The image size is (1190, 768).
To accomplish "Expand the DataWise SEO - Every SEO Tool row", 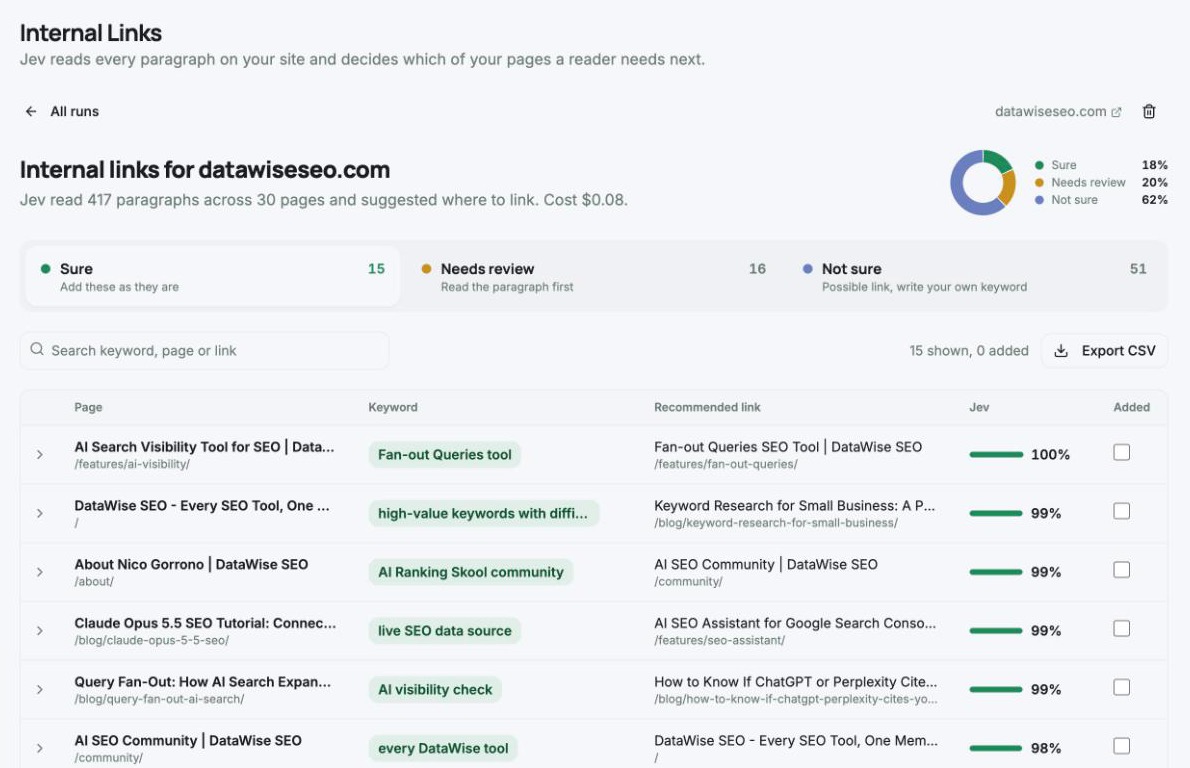I will 39,513.
